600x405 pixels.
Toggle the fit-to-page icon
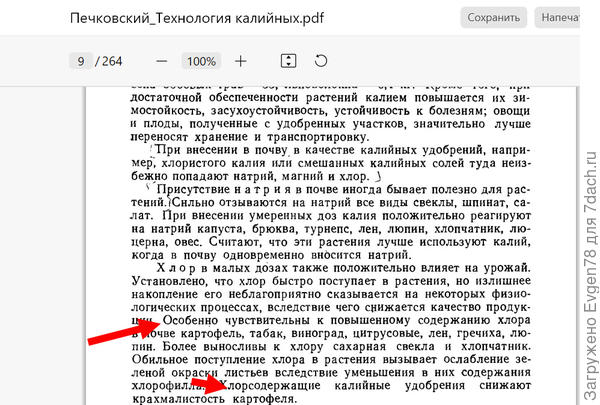[288, 61]
